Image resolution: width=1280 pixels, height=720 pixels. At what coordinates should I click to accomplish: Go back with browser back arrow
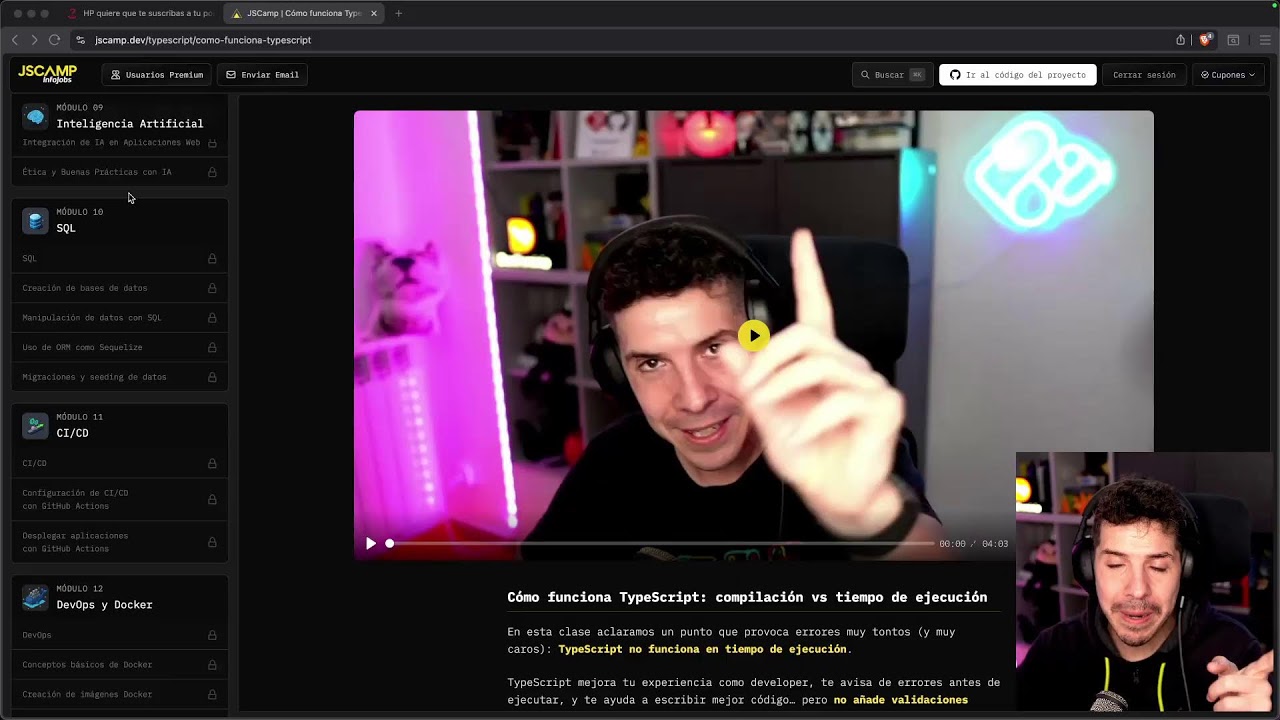click(14, 40)
